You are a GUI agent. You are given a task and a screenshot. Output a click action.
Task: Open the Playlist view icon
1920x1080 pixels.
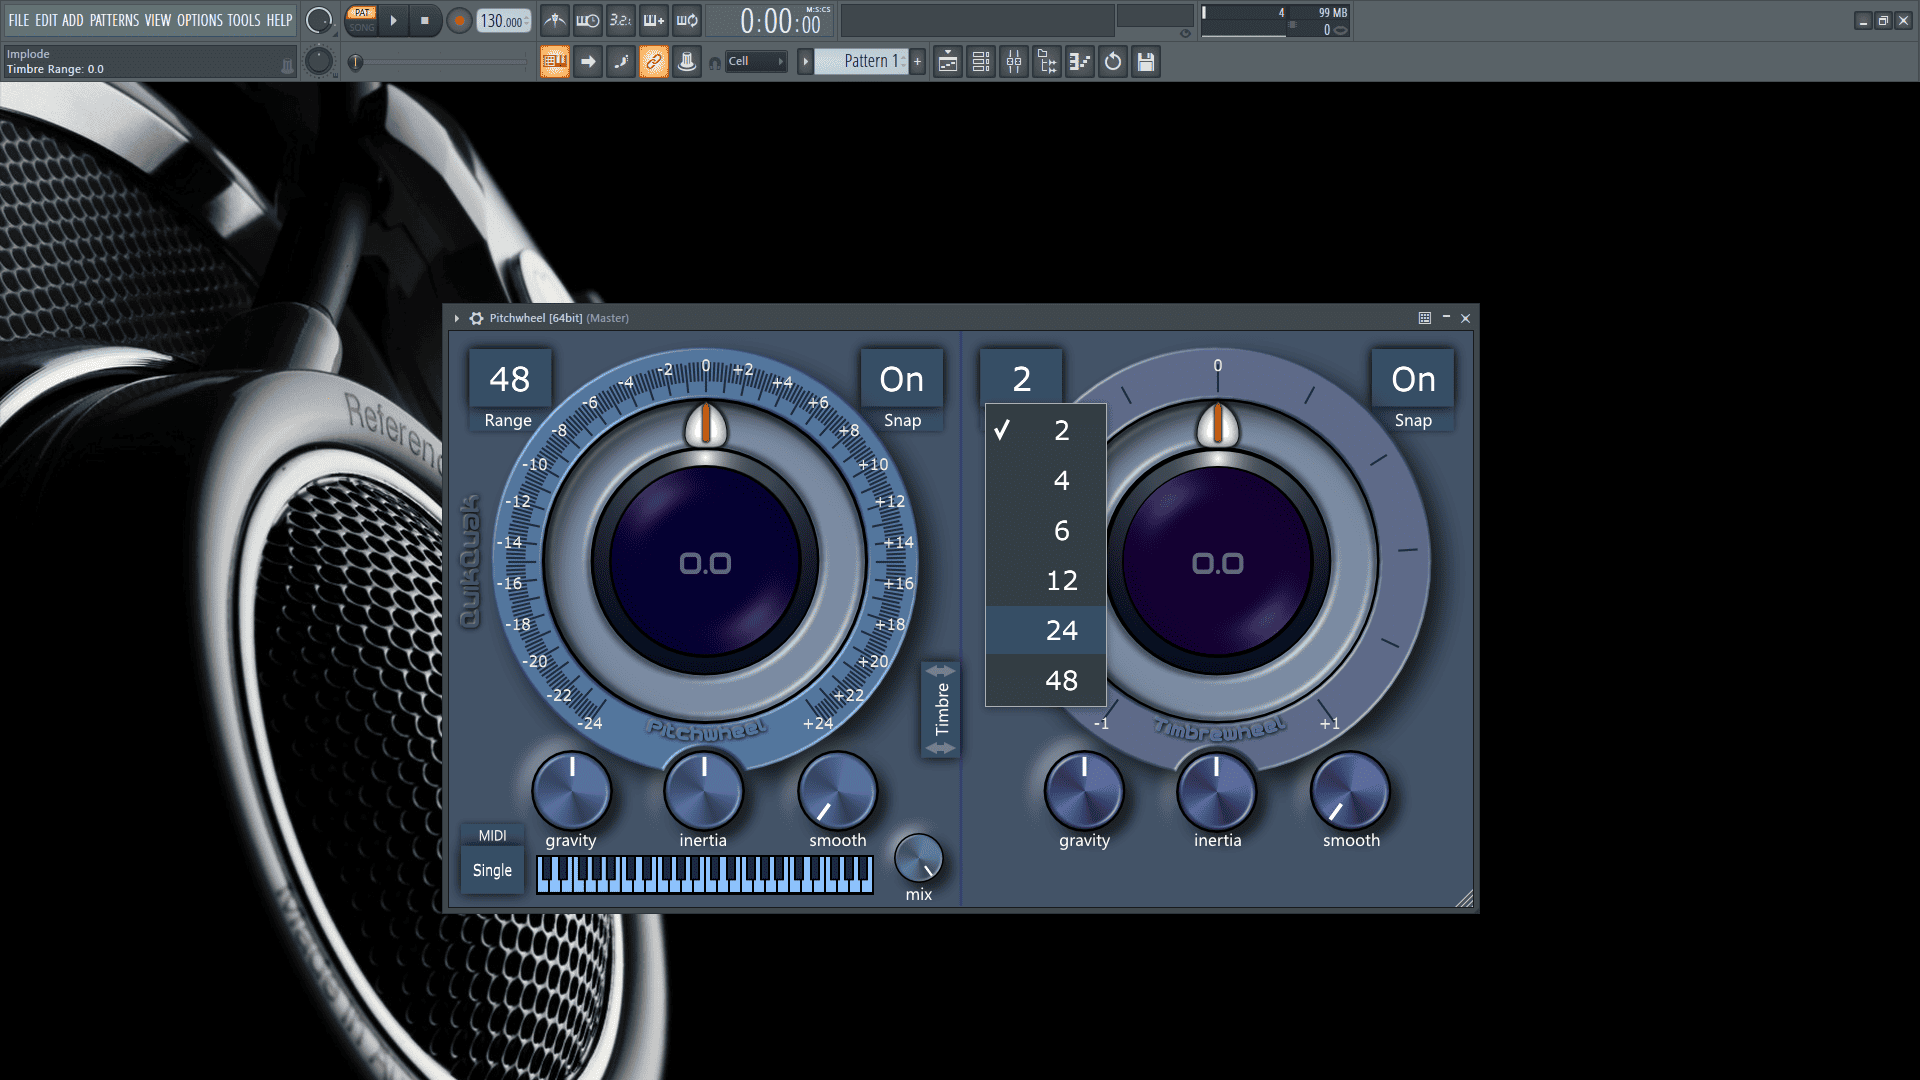coord(948,61)
